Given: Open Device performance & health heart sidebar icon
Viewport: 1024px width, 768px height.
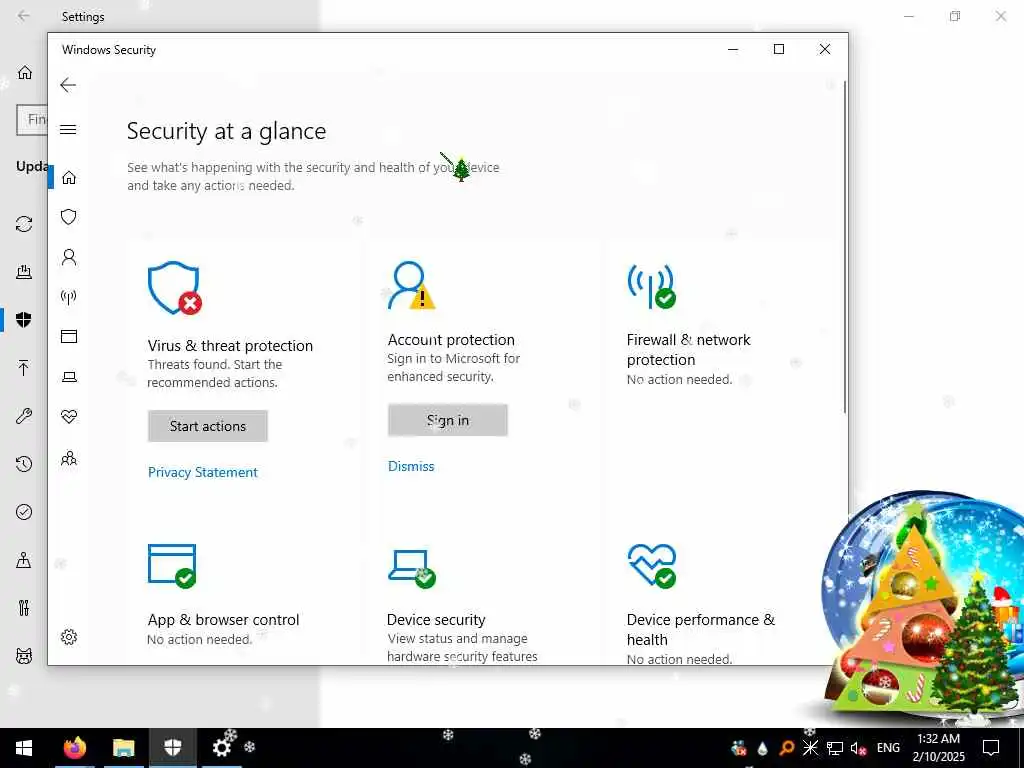Looking at the screenshot, I should click(x=69, y=417).
